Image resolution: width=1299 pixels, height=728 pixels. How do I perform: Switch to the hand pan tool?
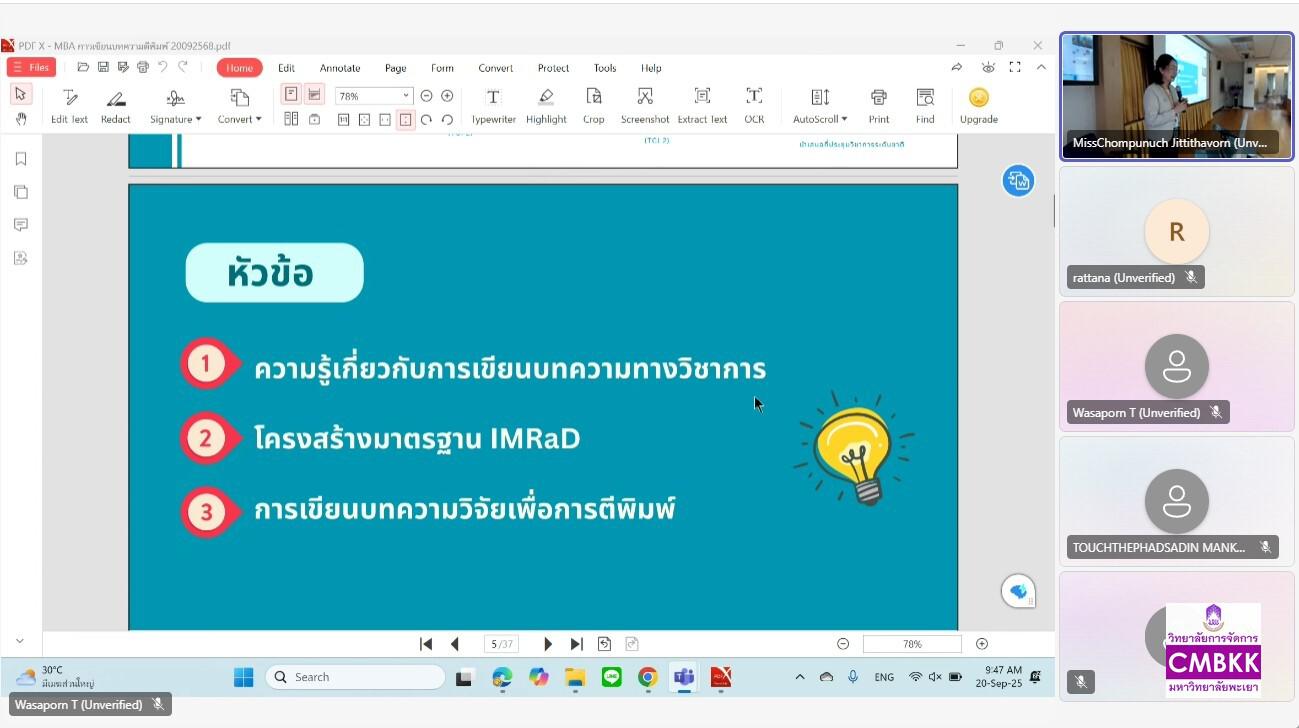[21, 119]
